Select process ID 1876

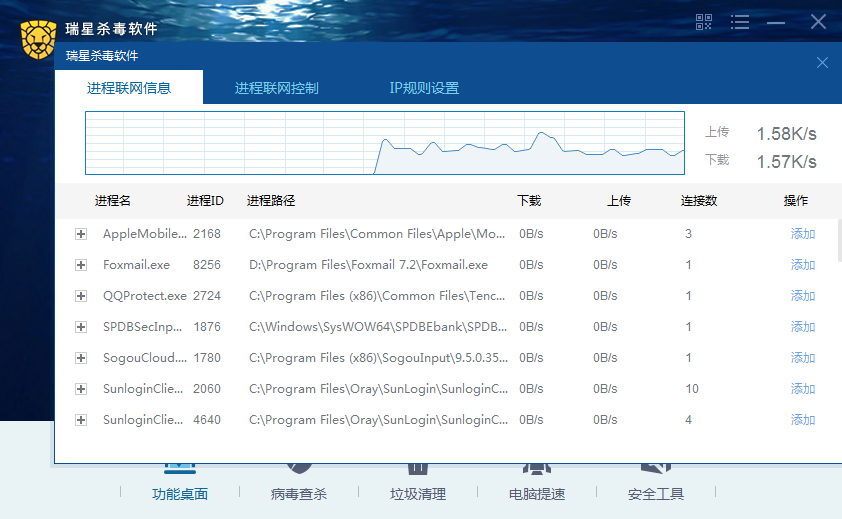(x=207, y=327)
